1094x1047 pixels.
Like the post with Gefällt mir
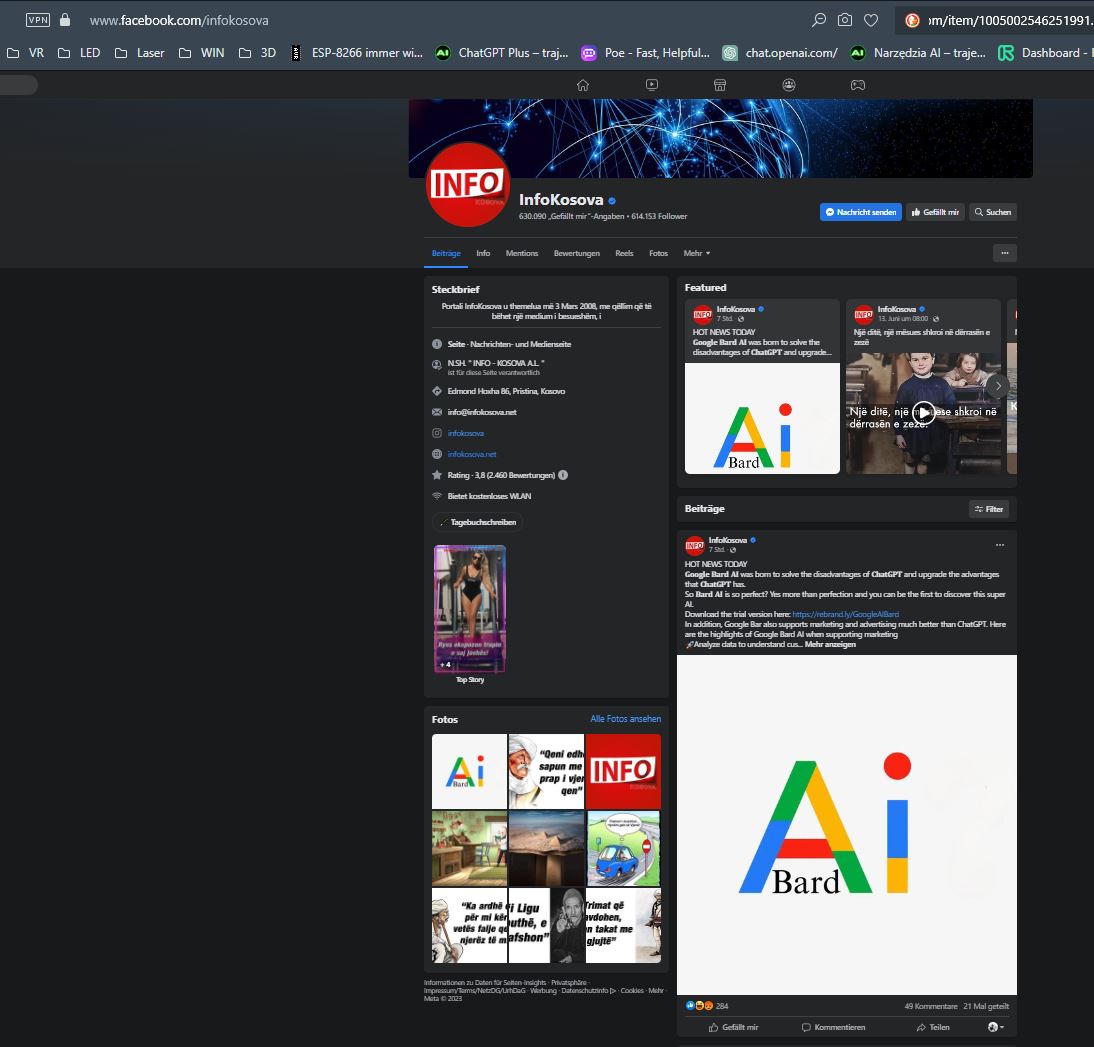coord(733,1027)
